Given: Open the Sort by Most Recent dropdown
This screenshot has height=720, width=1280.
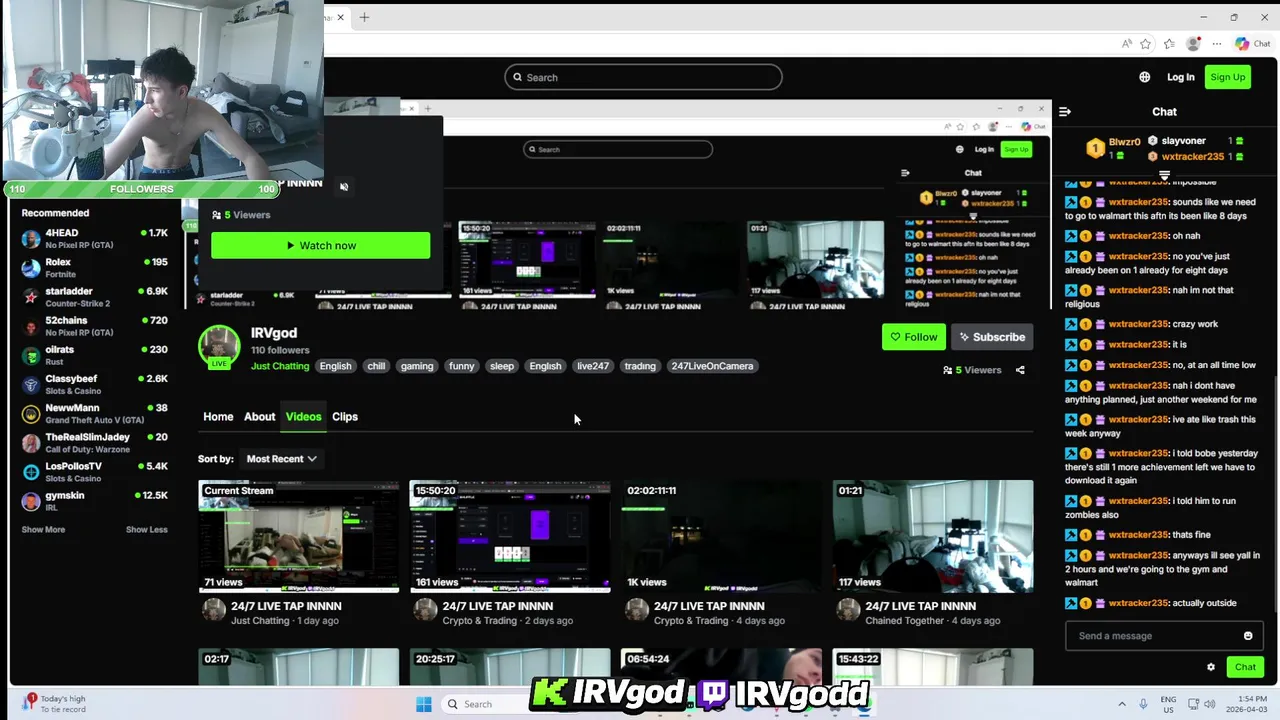Looking at the screenshot, I should click(x=281, y=459).
